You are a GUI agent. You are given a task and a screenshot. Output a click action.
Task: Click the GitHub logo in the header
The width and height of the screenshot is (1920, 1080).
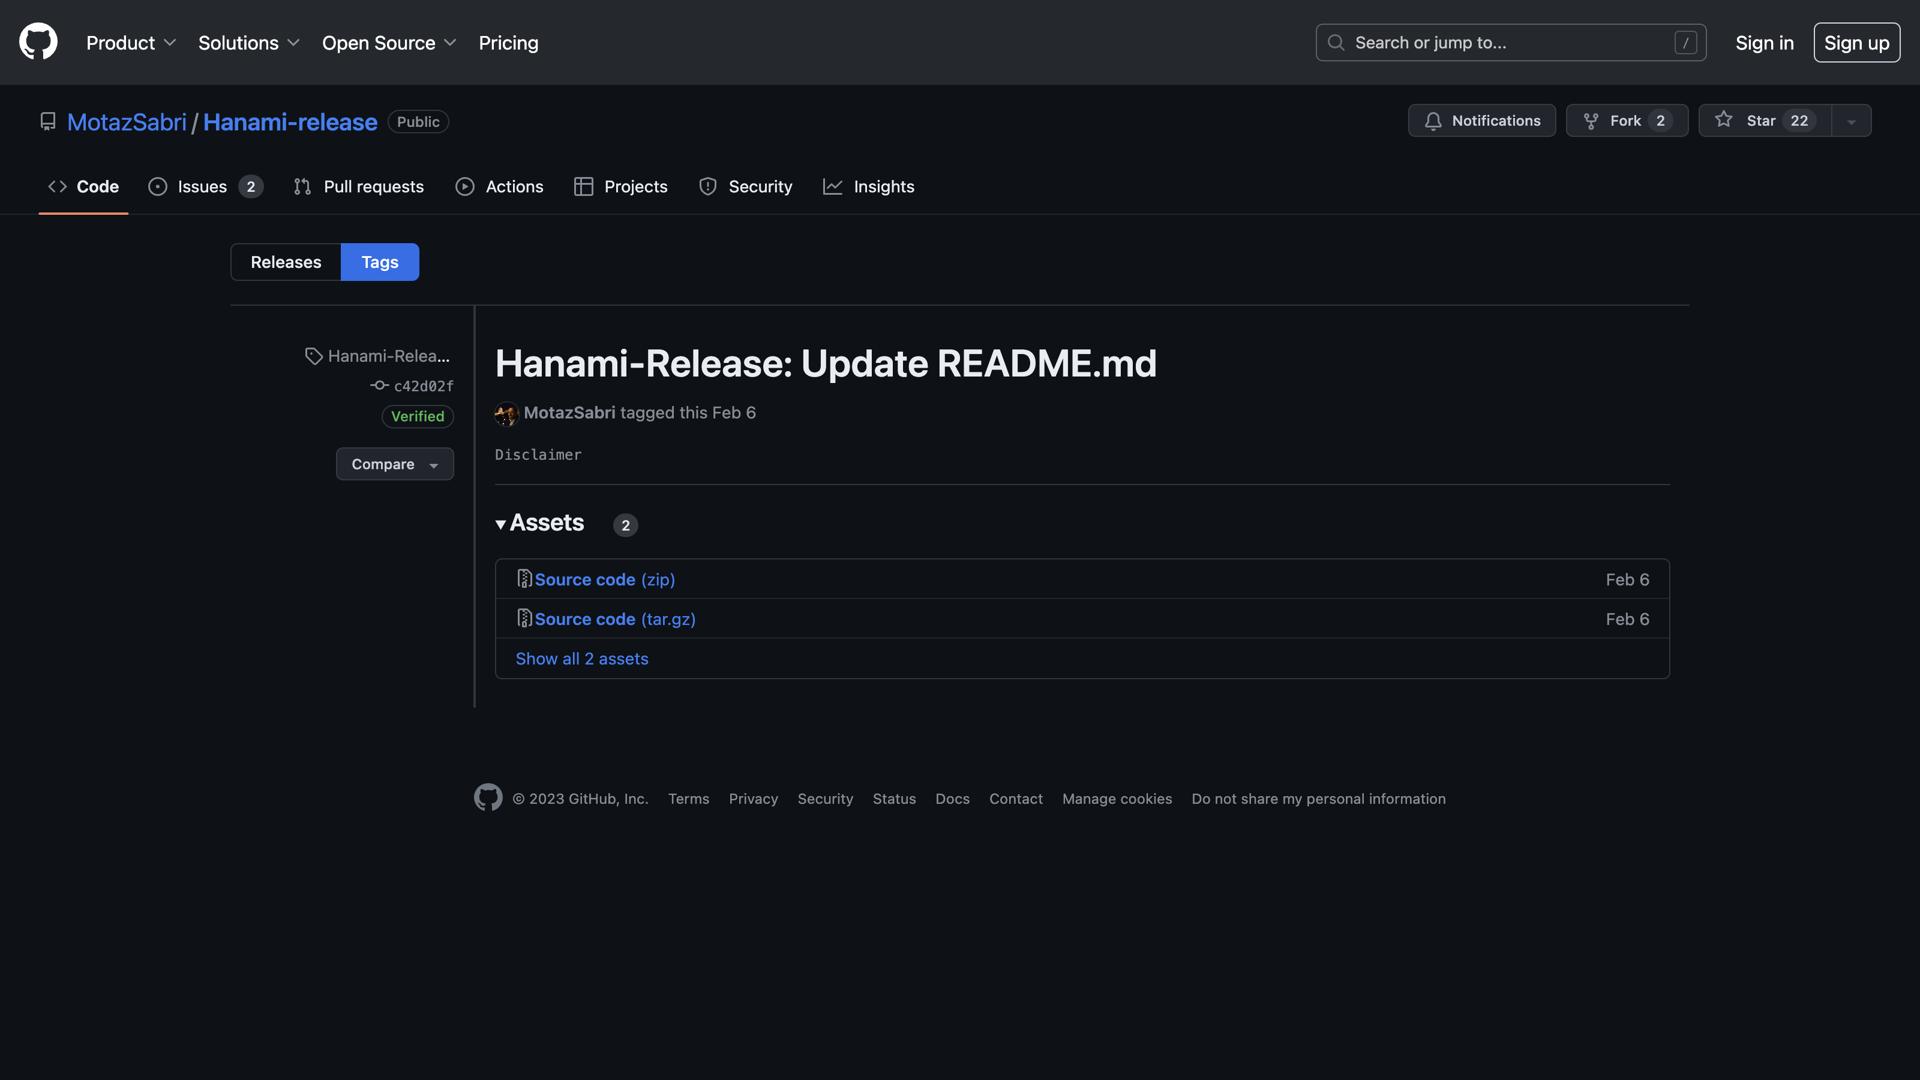click(38, 42)
